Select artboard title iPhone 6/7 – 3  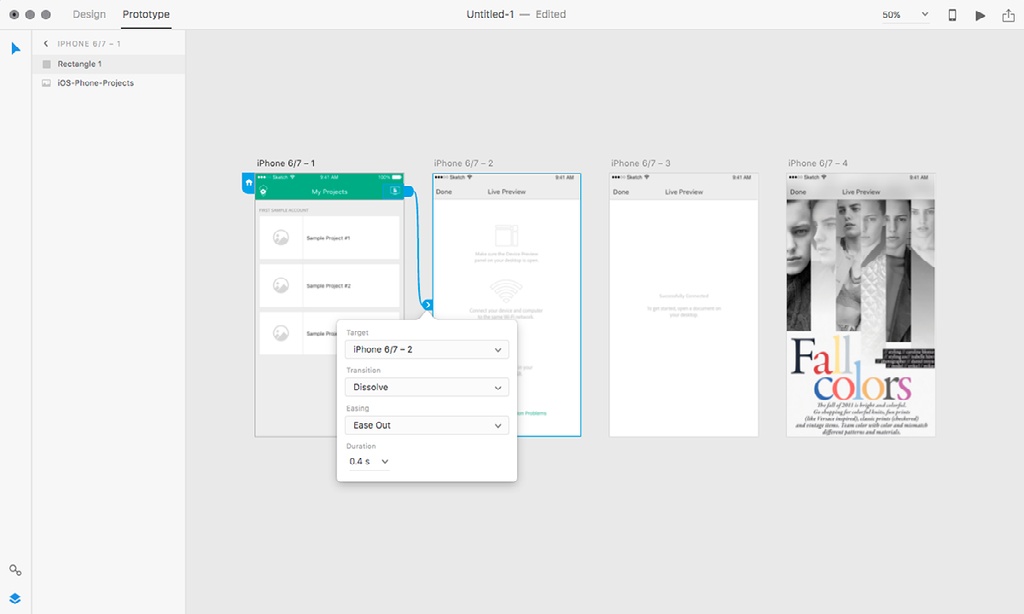click(641, 163)
